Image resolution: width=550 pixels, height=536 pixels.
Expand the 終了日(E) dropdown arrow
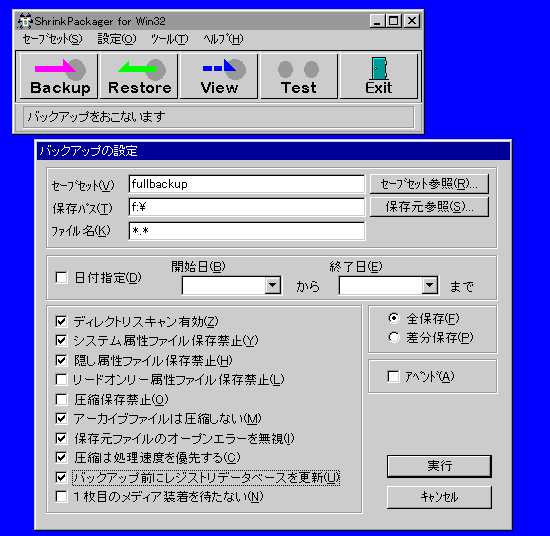(x=430, y=285)
